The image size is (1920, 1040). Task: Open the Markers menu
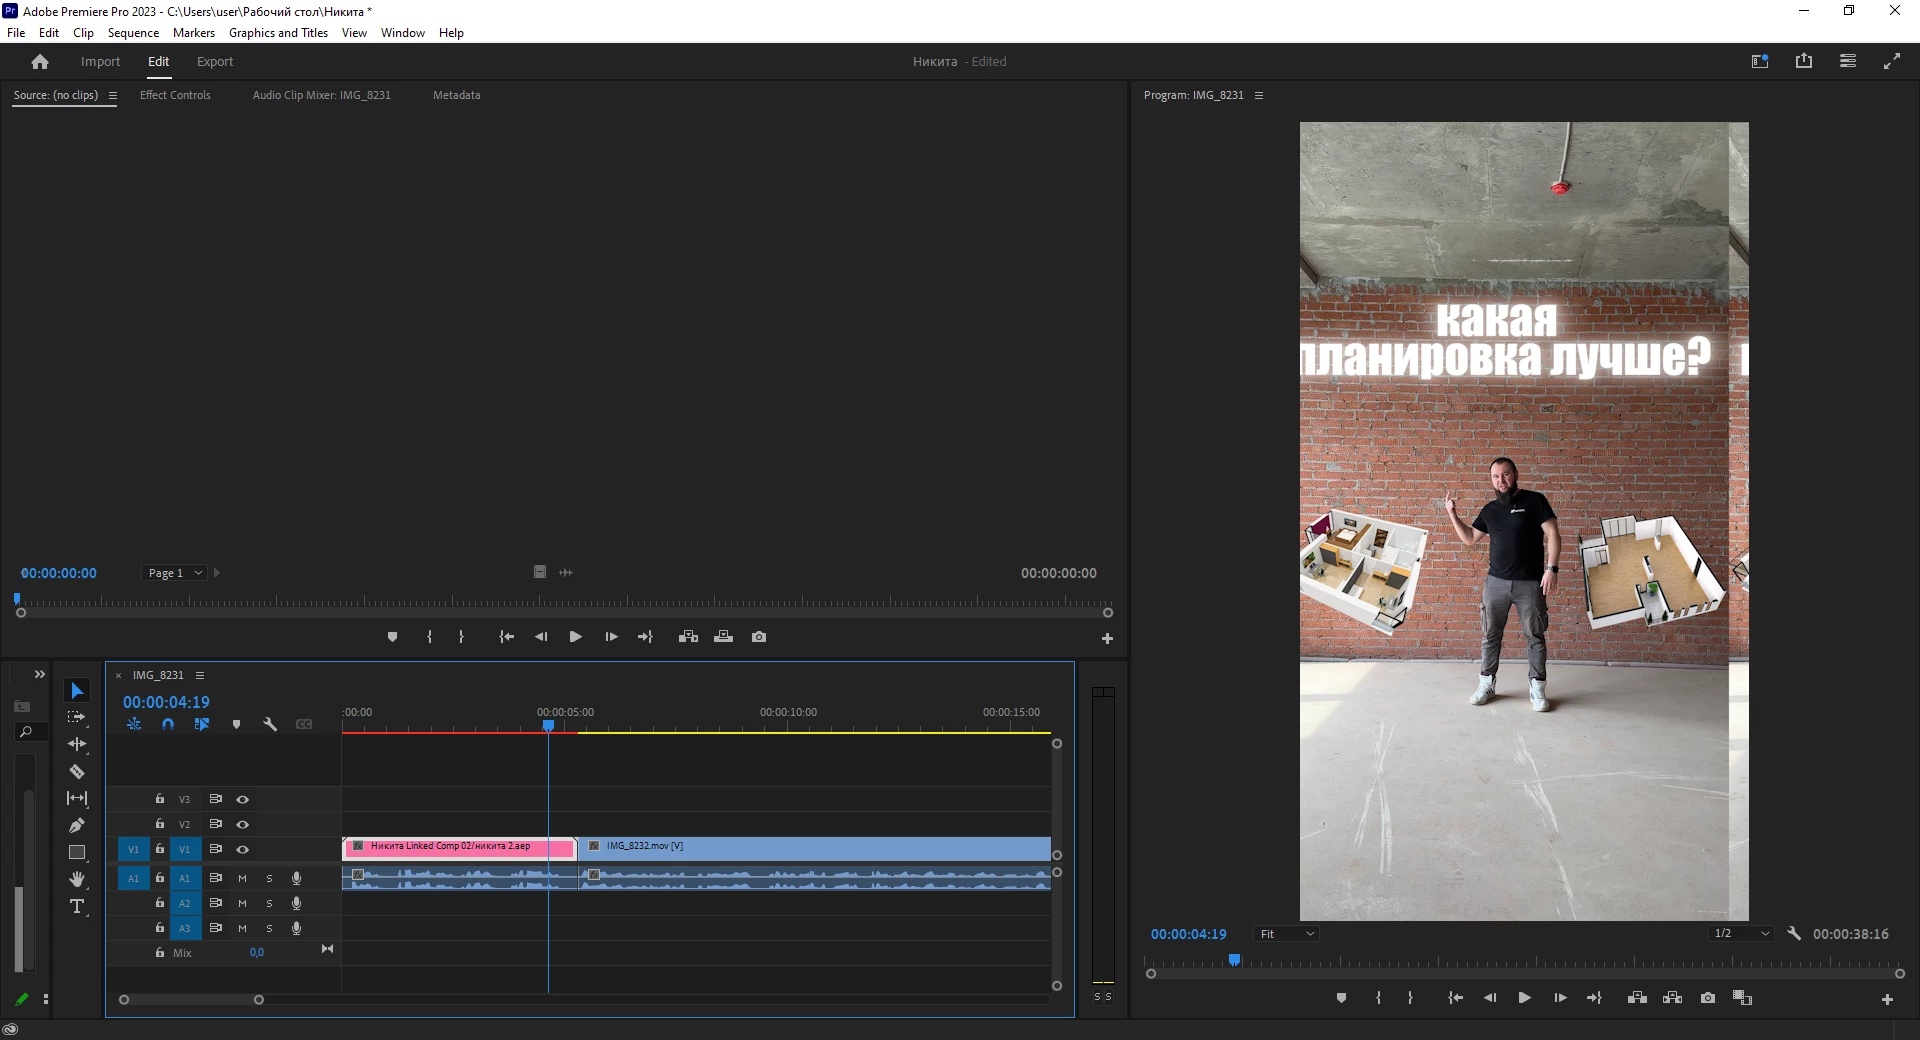[194, 33]
